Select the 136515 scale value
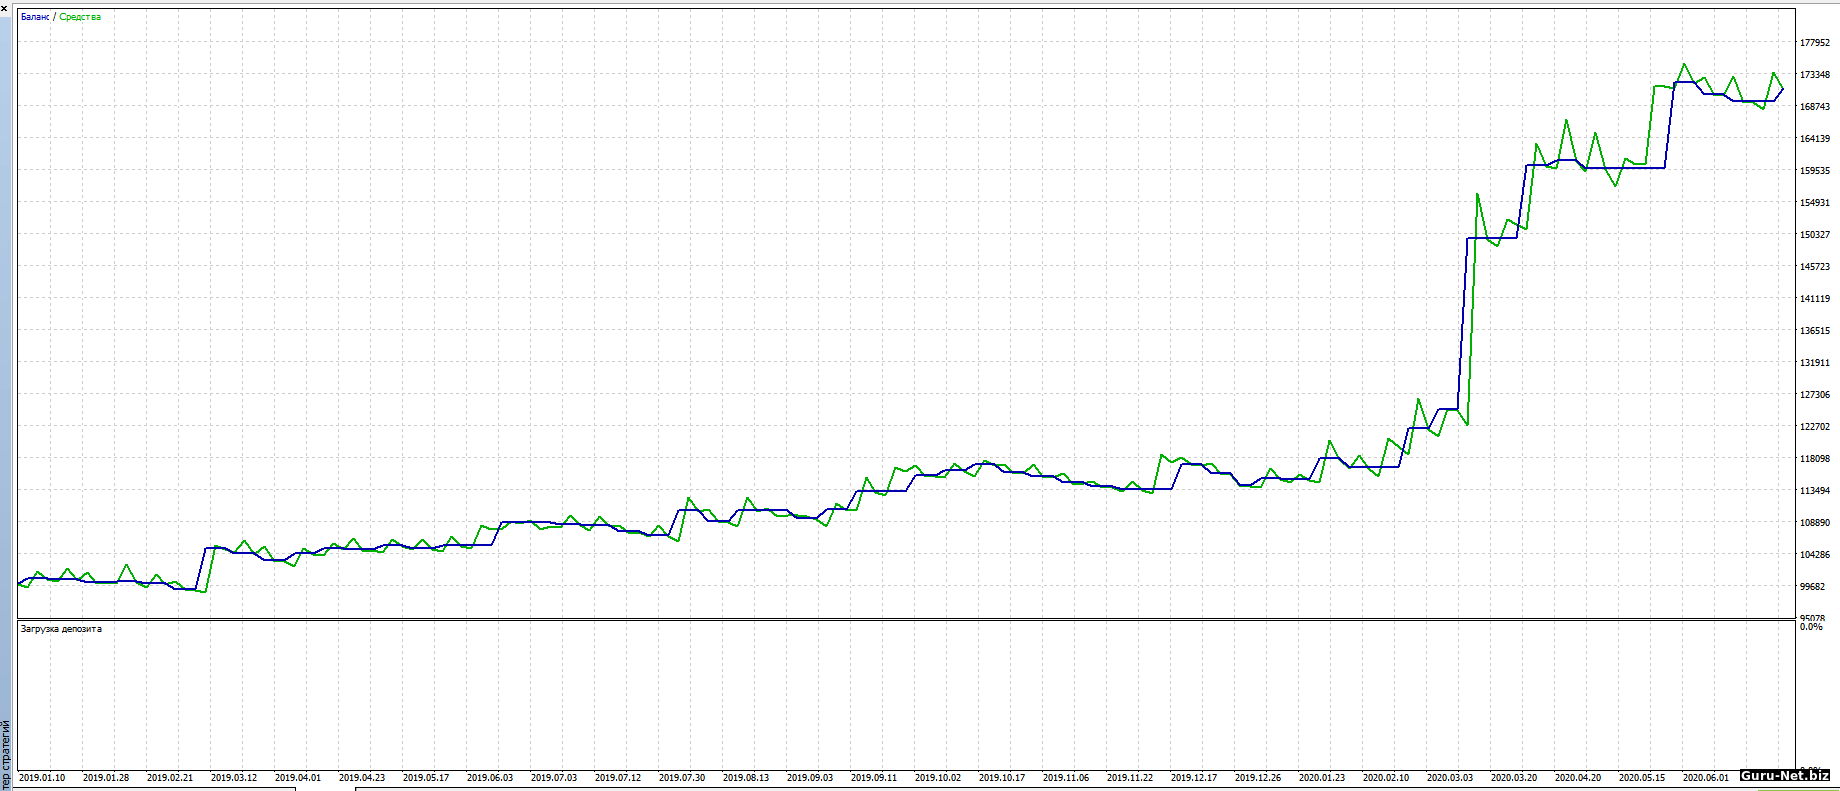The image size is (1840, 791). (x=1815, y=331)
